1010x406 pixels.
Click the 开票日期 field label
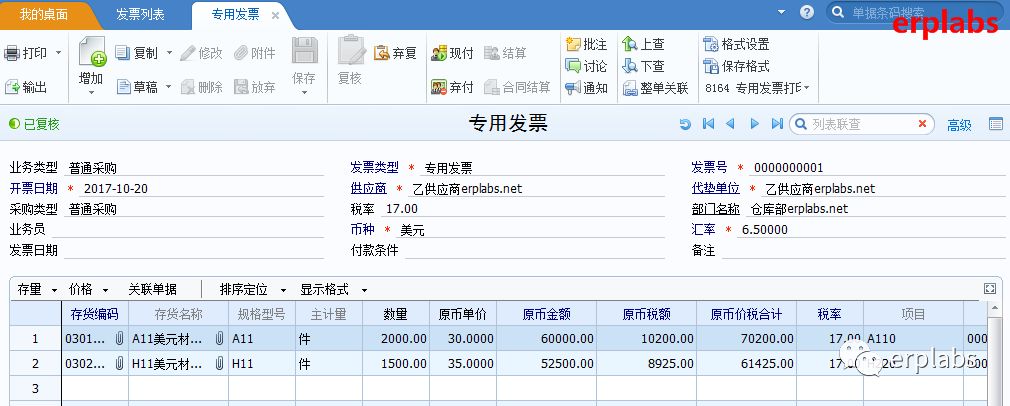pos(33,188)
